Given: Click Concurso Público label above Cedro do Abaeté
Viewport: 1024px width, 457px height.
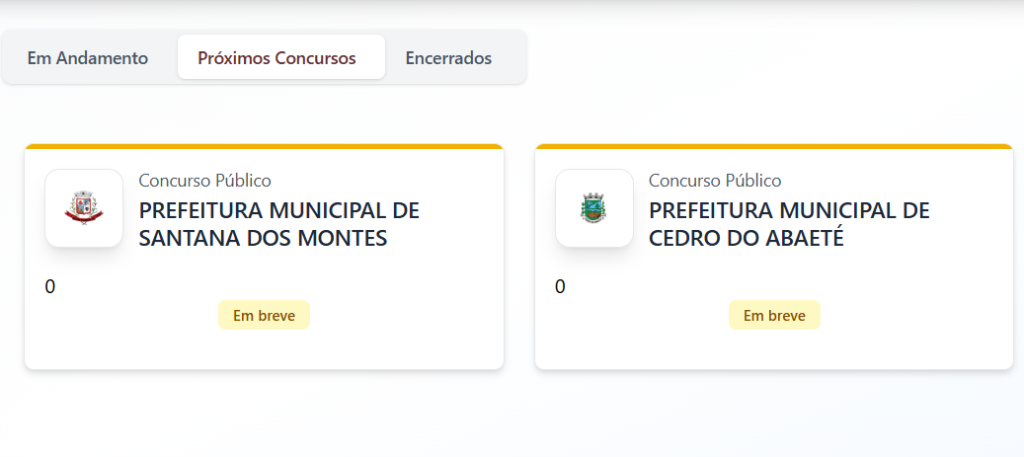Looking at the screenshot, I should [715, 180].
